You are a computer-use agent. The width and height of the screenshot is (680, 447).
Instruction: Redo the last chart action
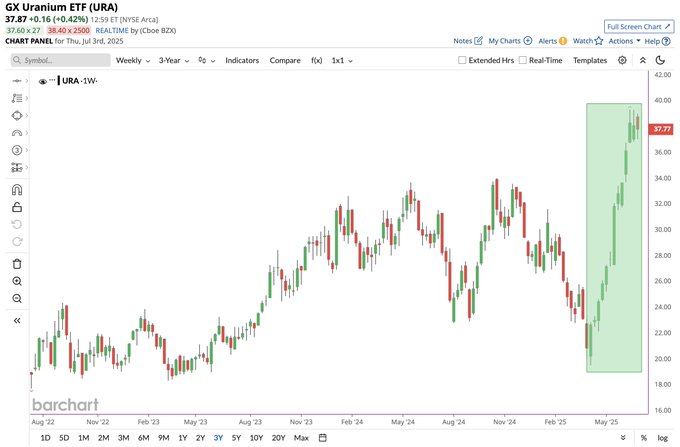(x=17, y=241)
